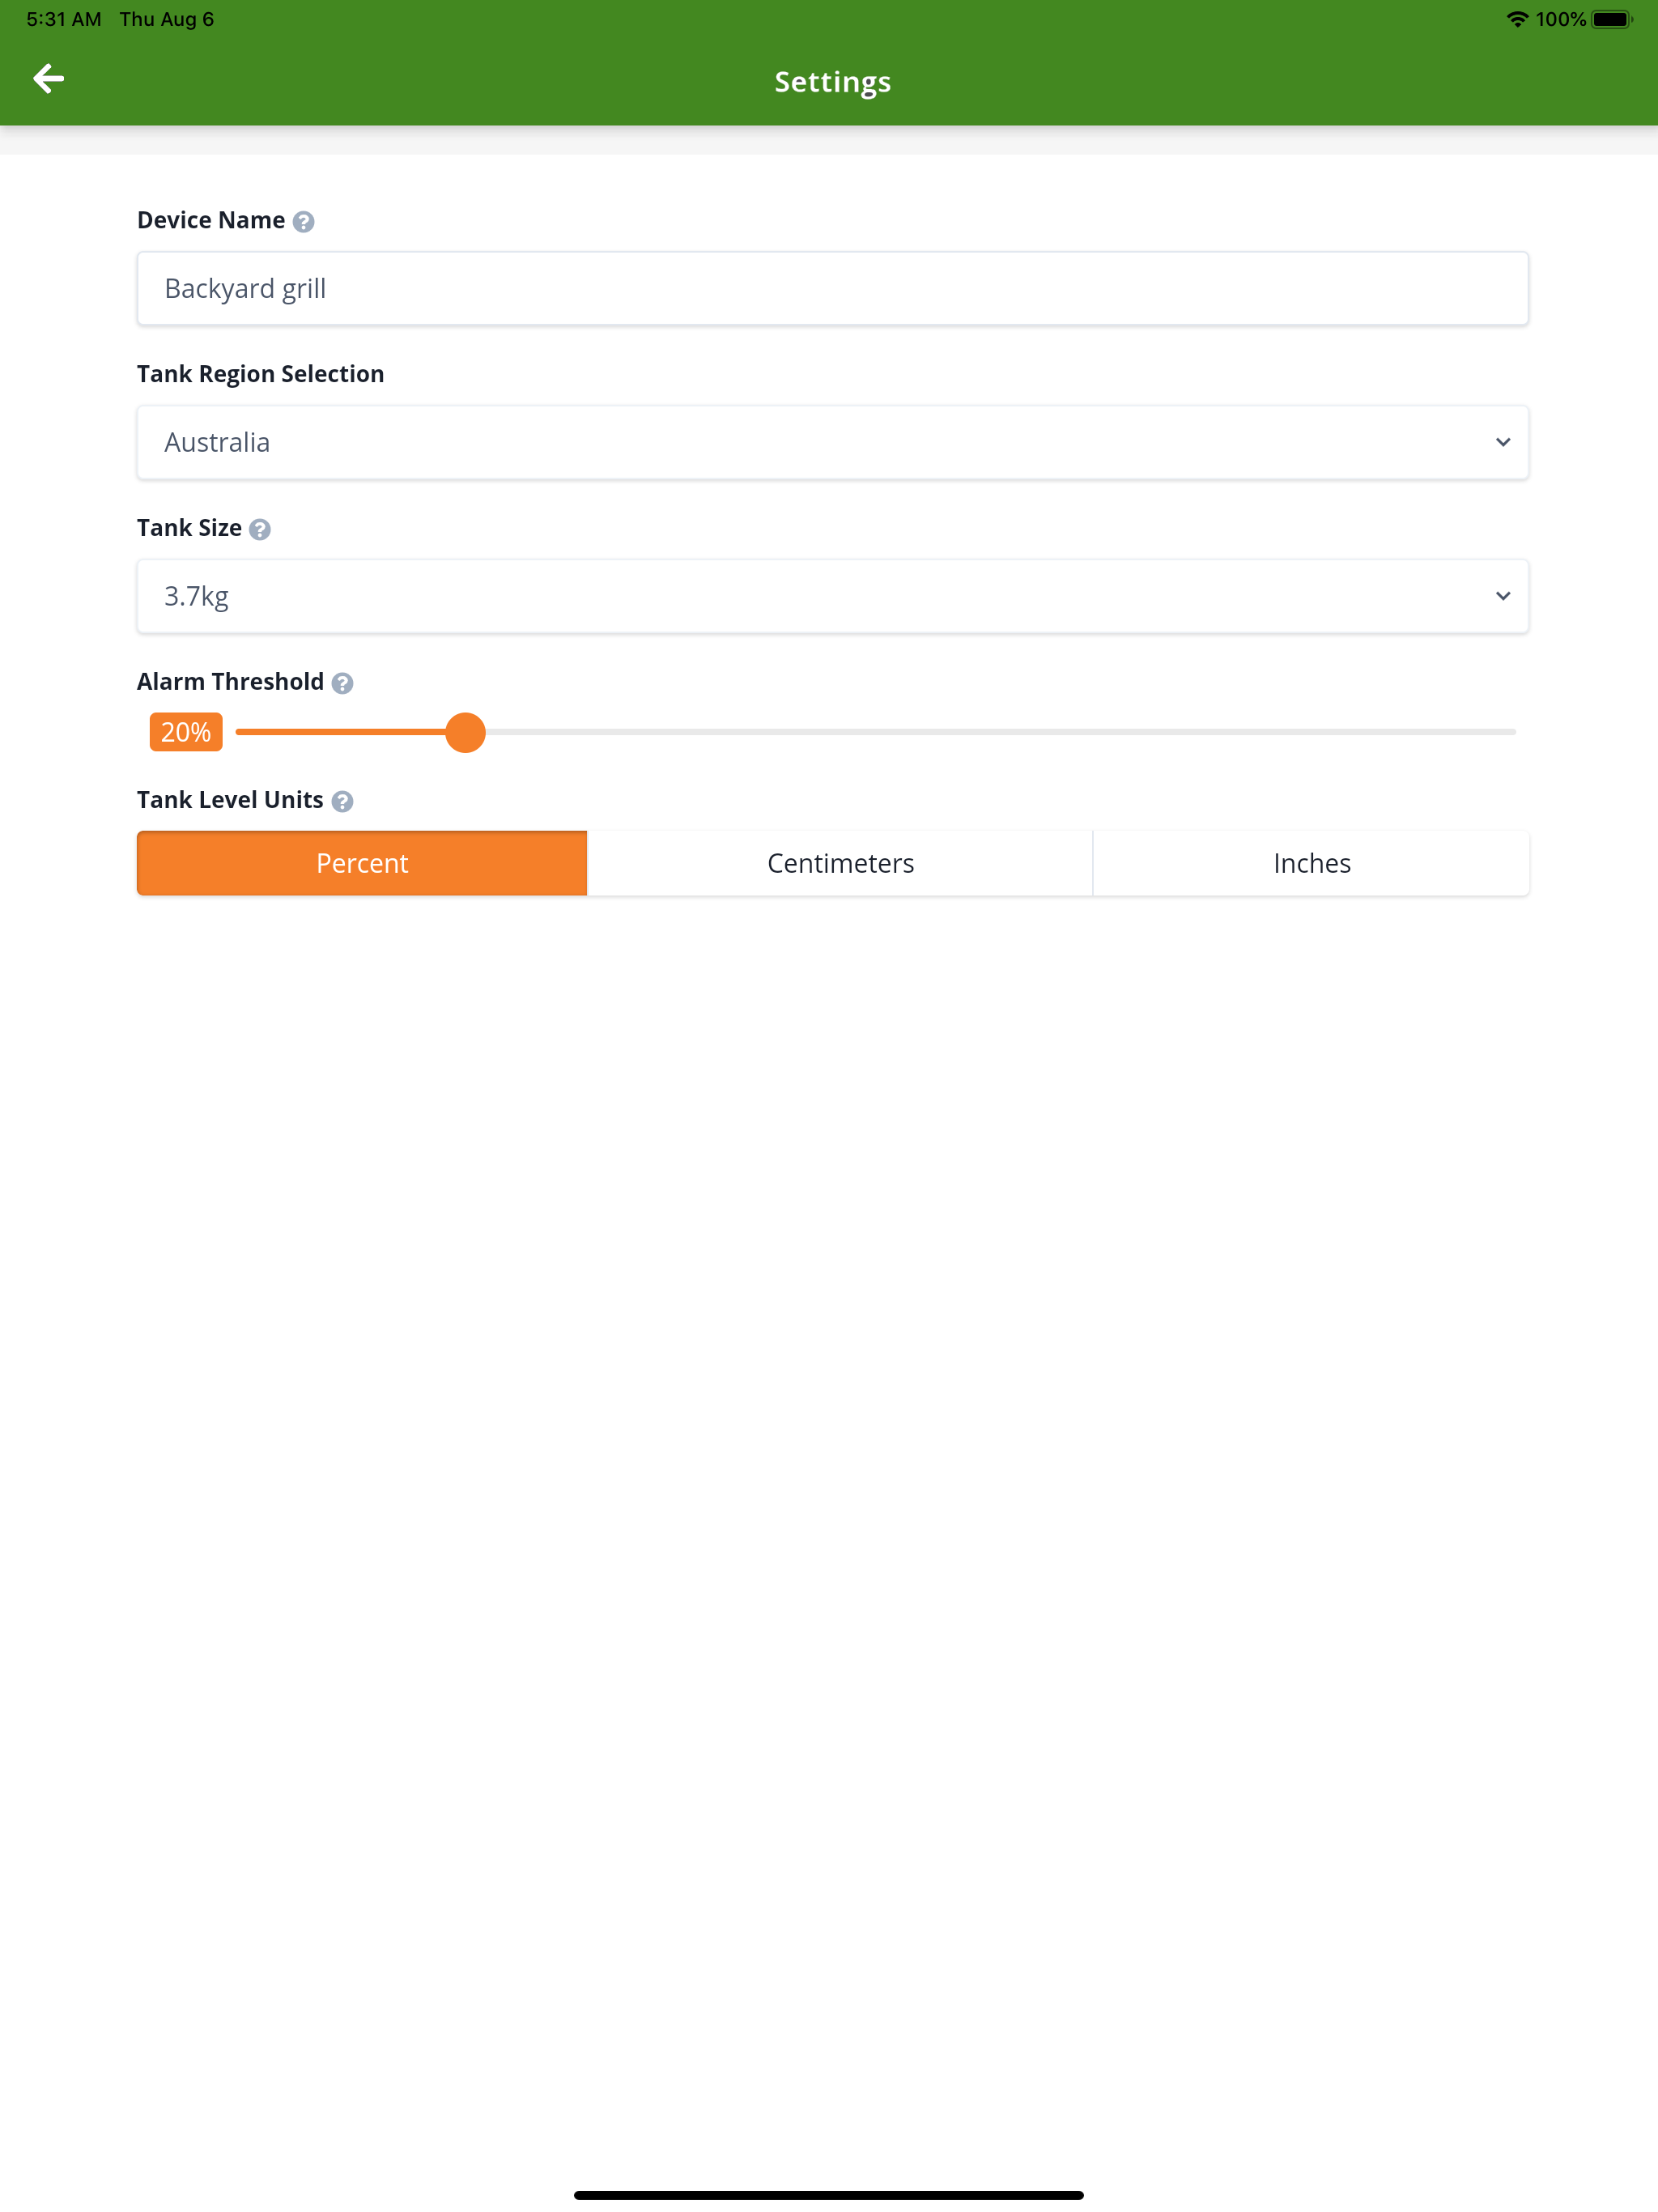The width and height of the screenshot is (1658, 2212).
Task: Open the Tank Size help tooltip
Action: 259,529
